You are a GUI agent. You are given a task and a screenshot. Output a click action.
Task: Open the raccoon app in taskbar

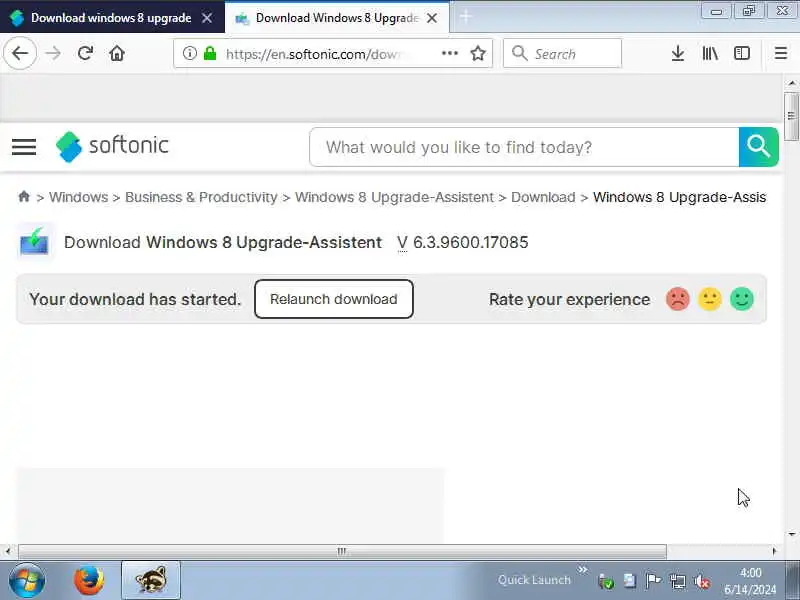[151, 581]
